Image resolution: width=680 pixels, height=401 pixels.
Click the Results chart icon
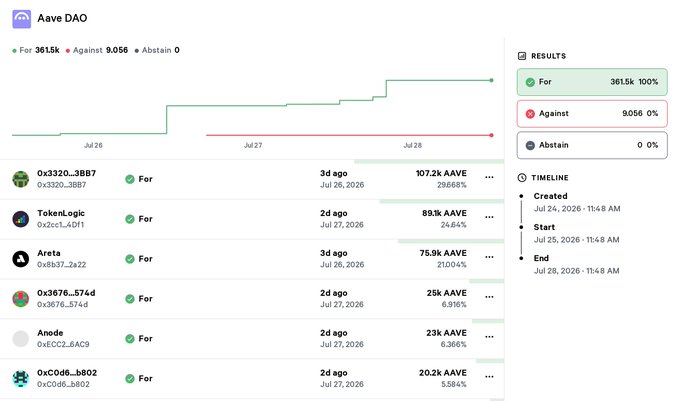[522, 56]
